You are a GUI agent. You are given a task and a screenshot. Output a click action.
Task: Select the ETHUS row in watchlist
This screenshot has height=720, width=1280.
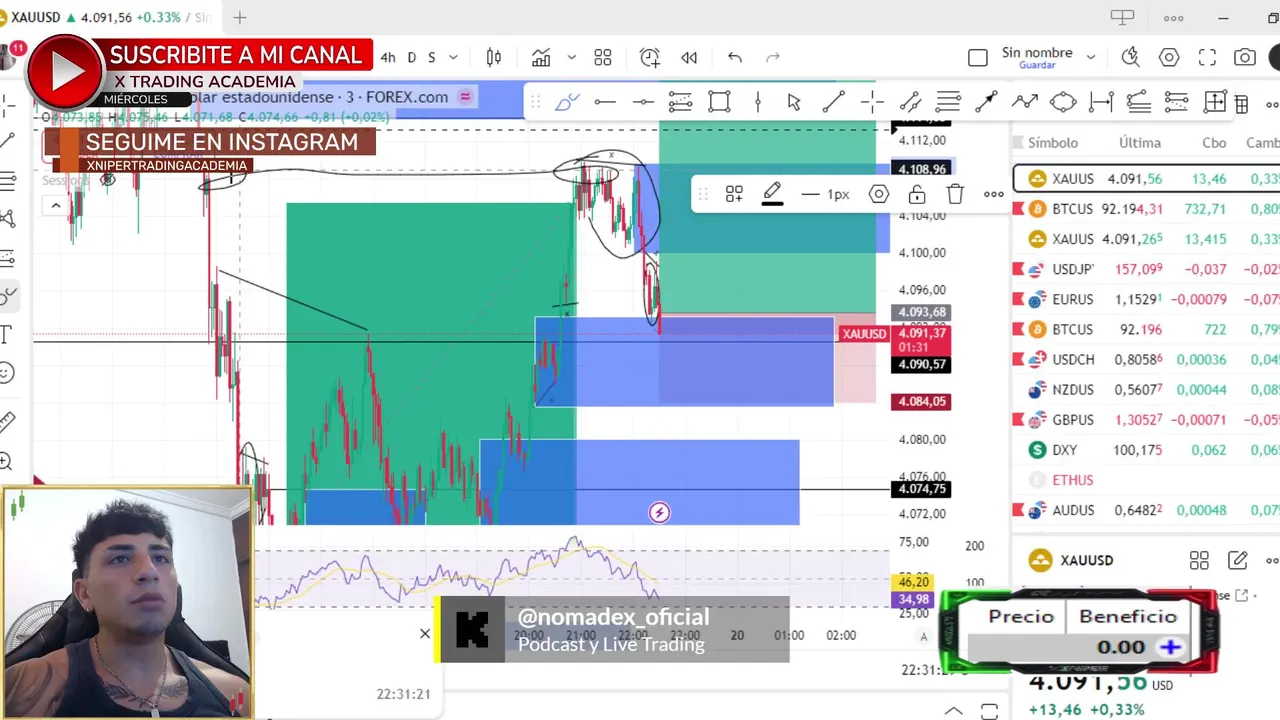1146,480
